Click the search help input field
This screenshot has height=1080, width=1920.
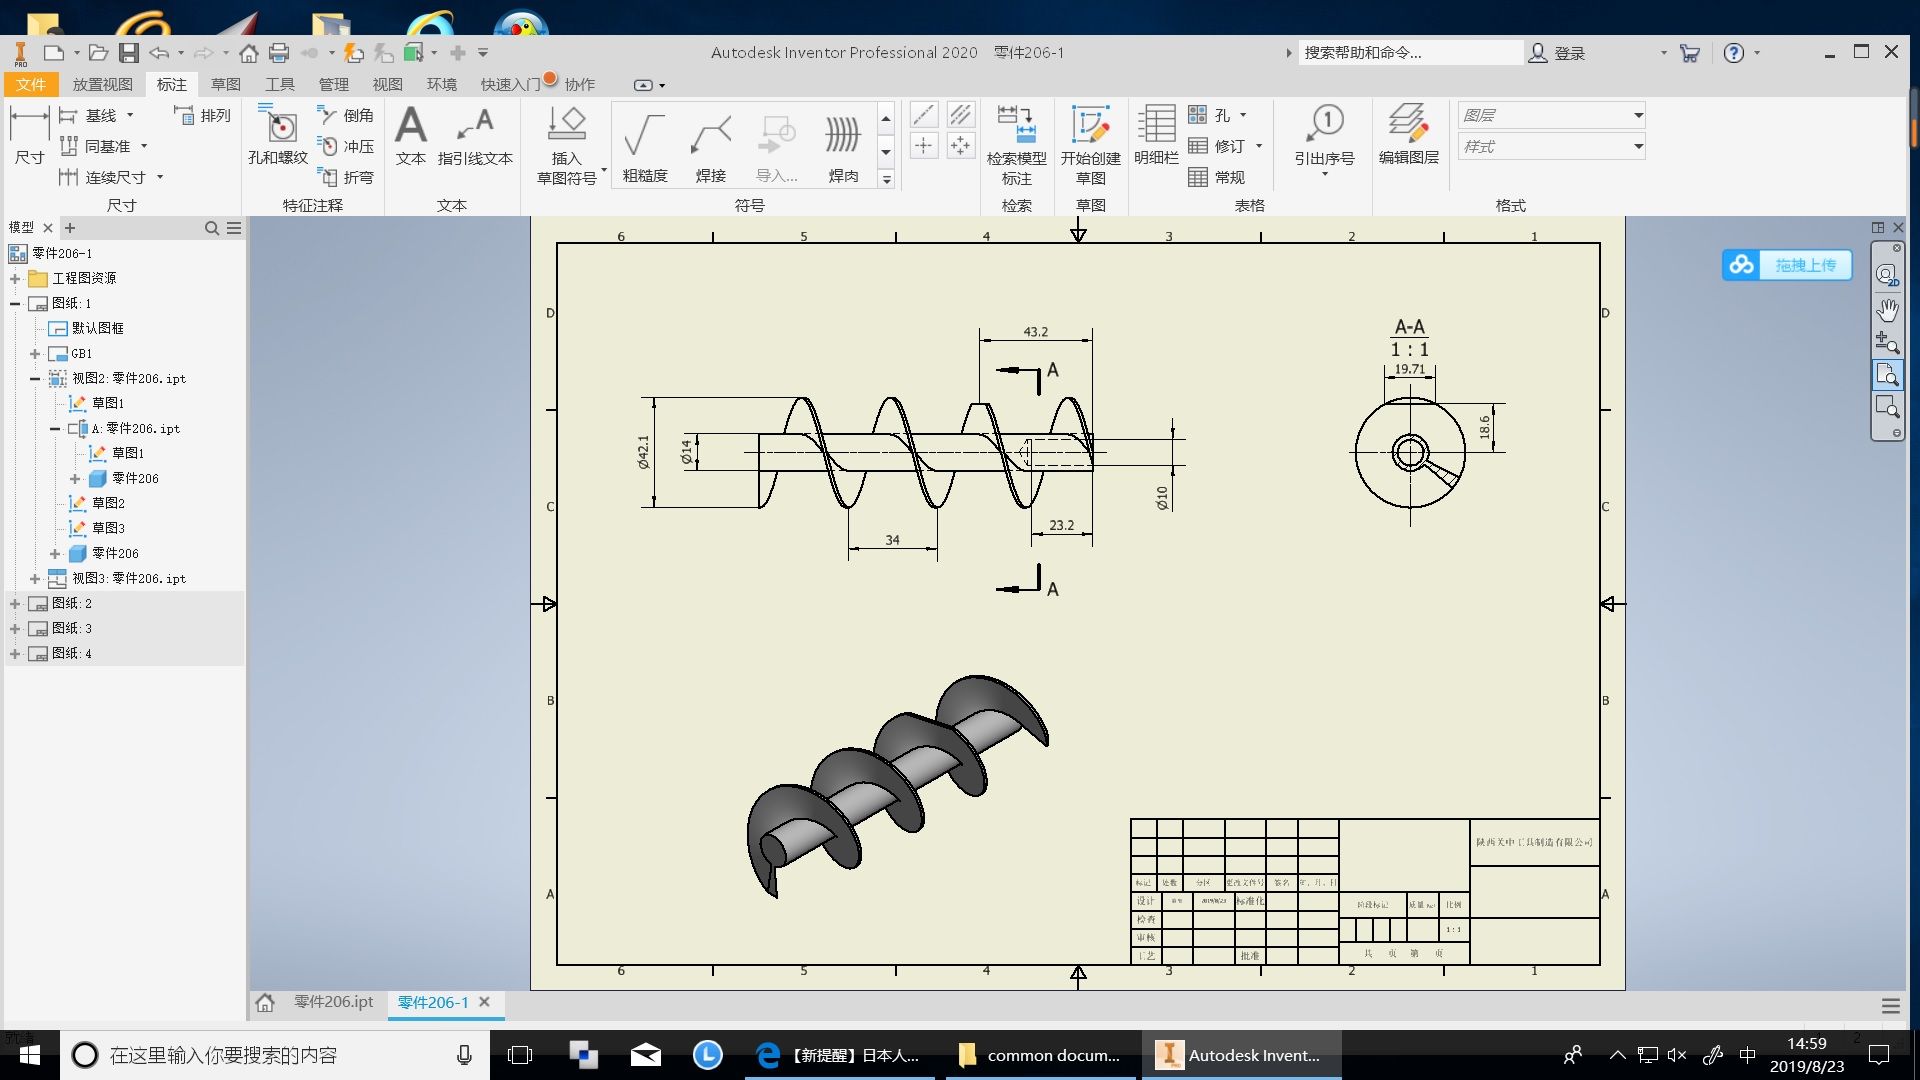click(x=1410, y=53)
